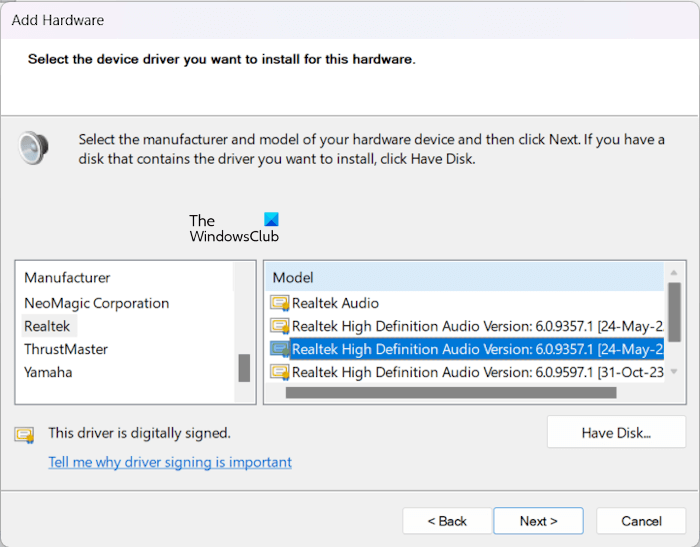Viewport: 700px width, 547px height.
Task: Open the Have Disk dialog
Action: coord(616,432)
